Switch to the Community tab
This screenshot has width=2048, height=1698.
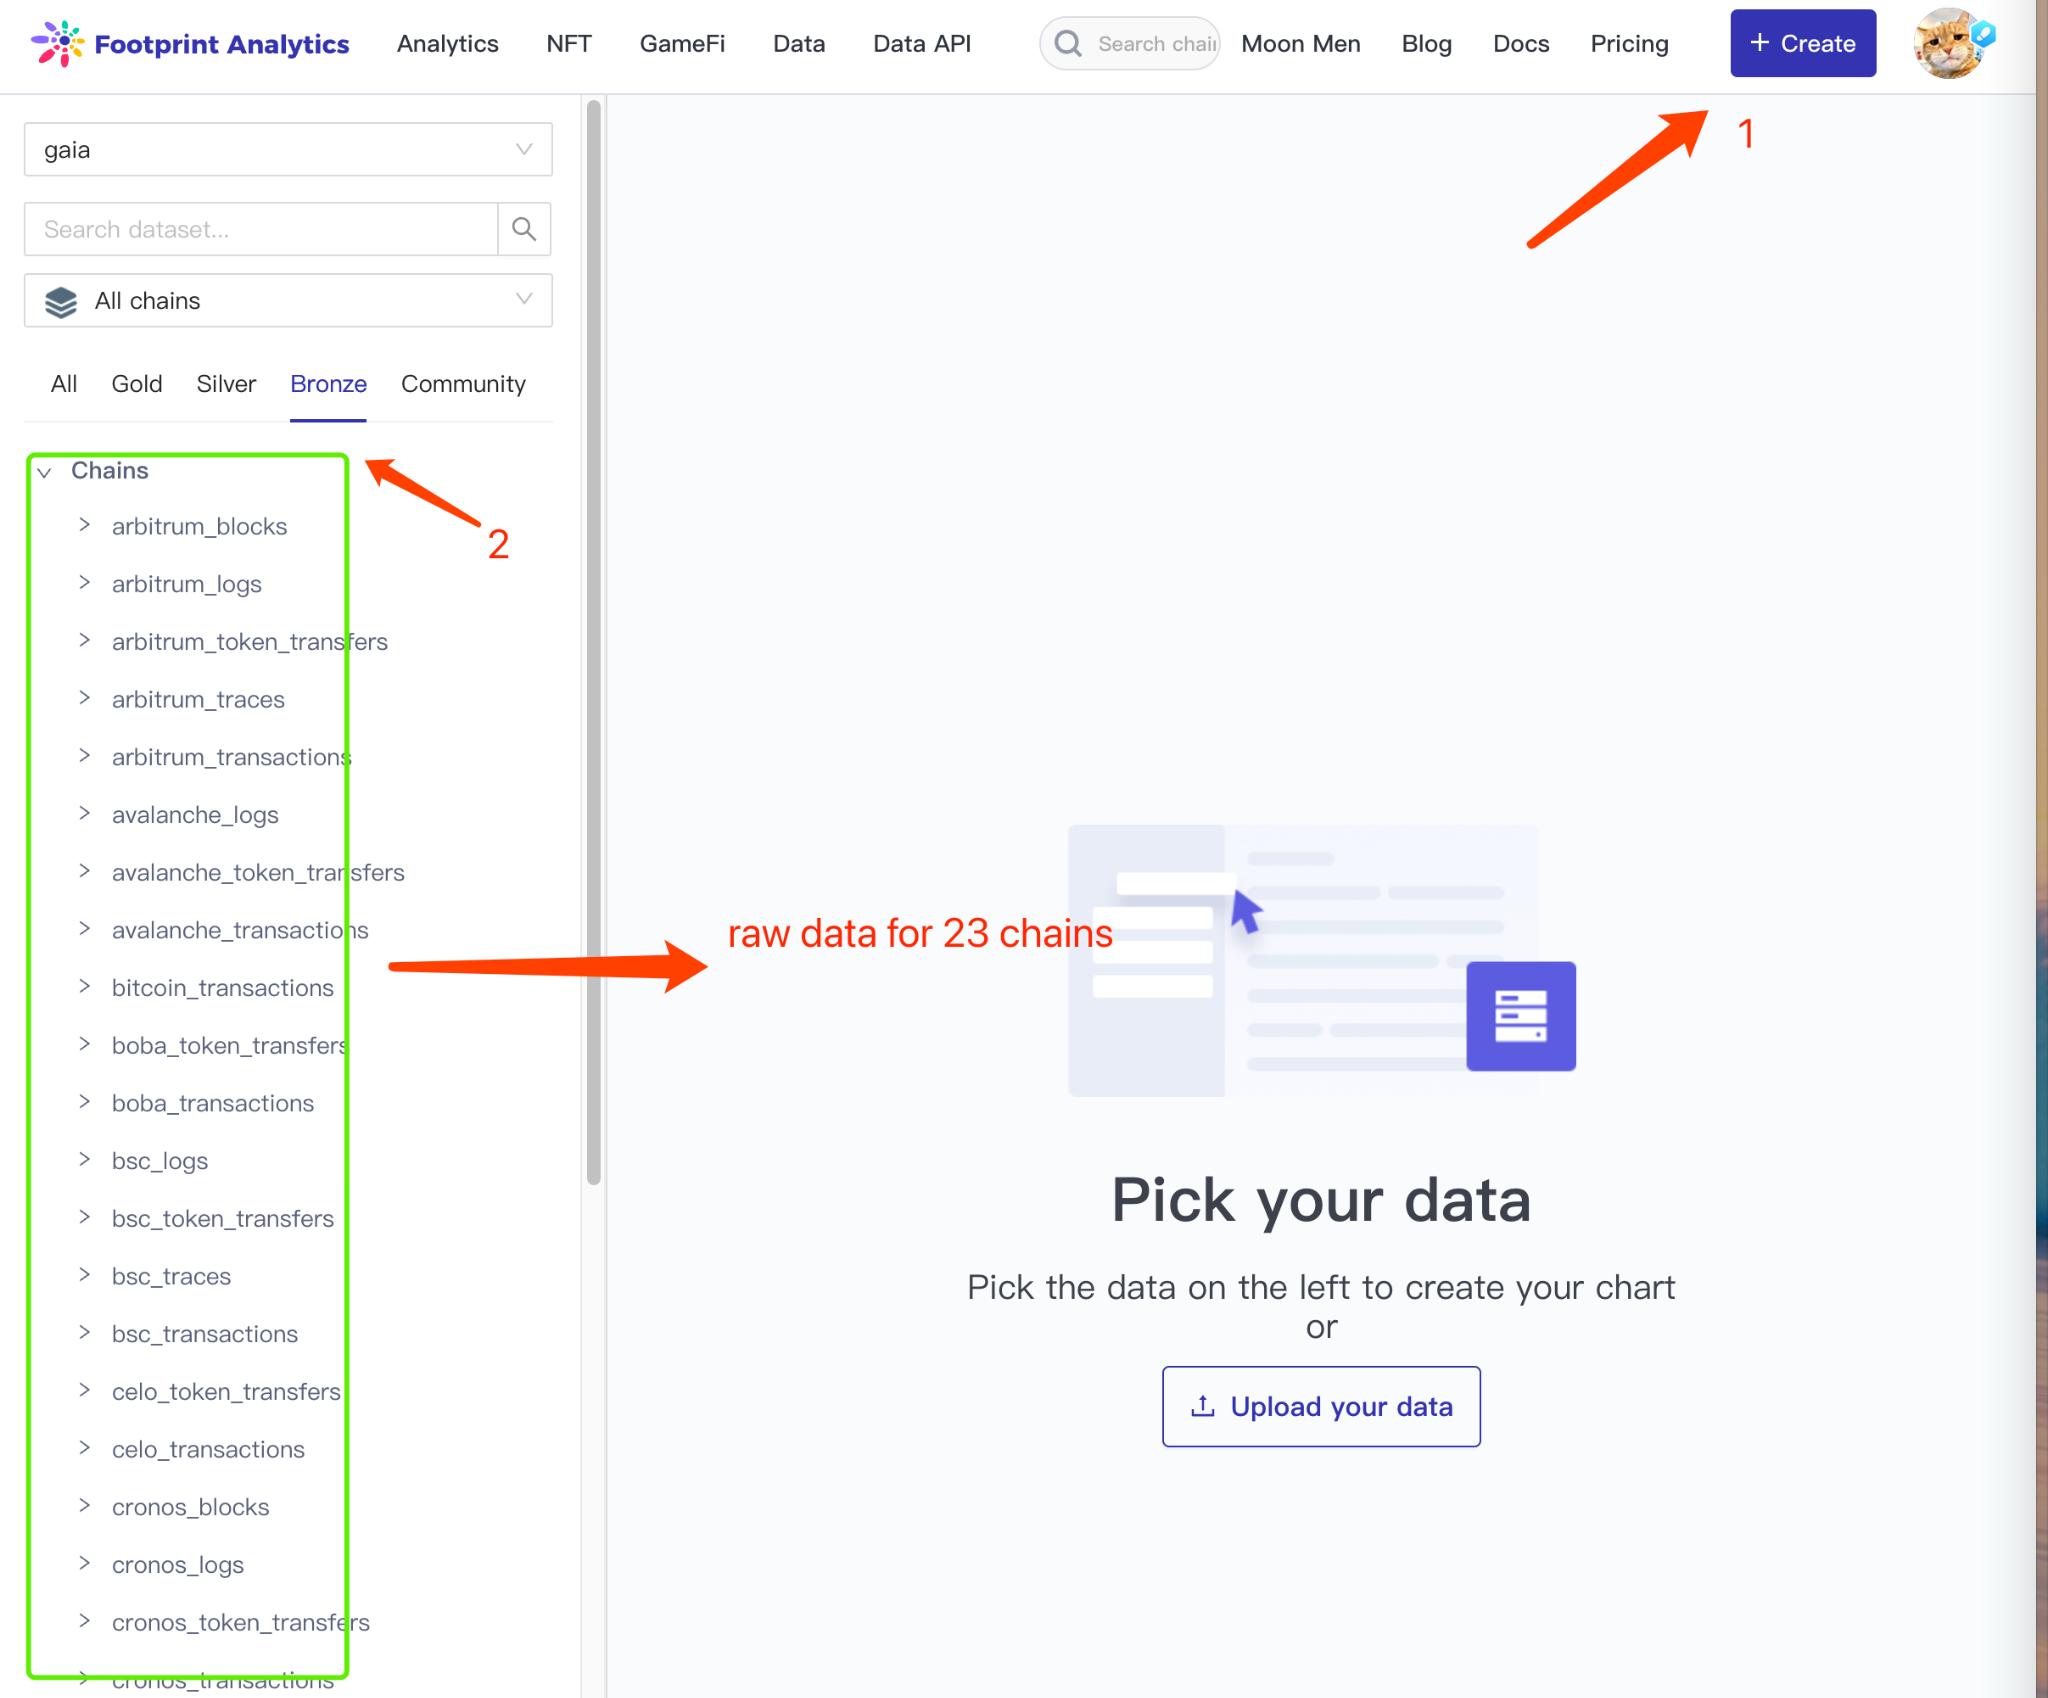tap(463, 384)
